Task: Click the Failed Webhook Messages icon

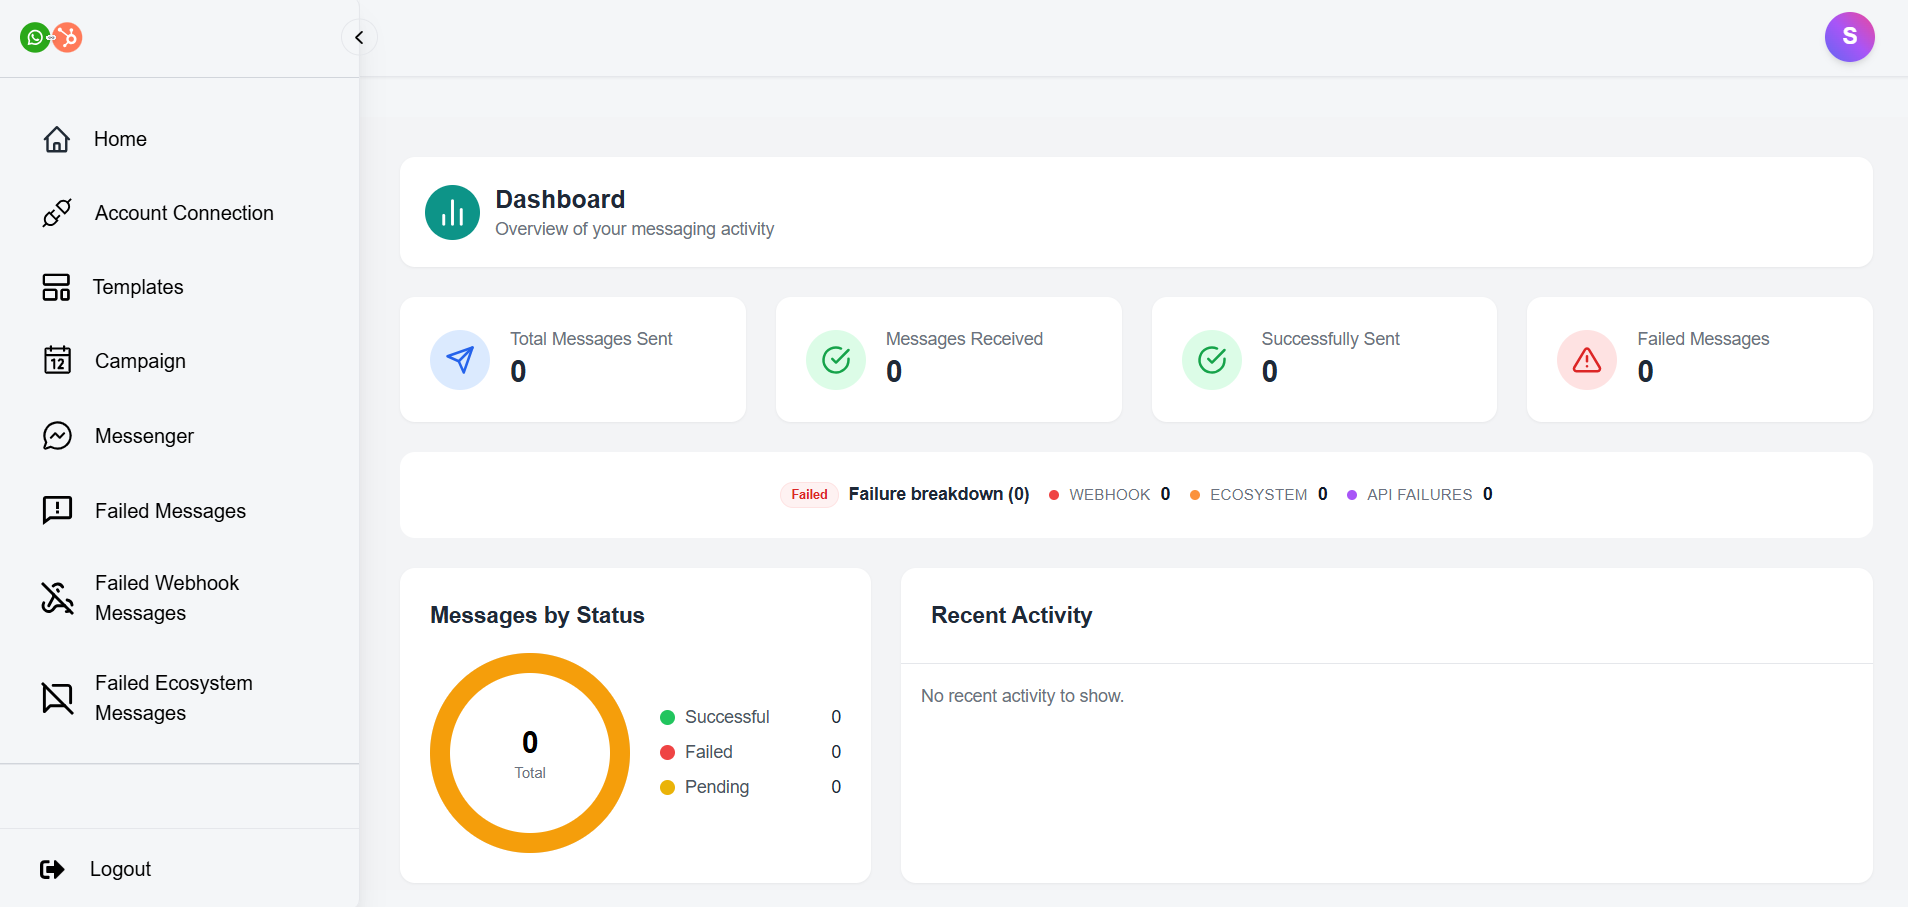Action: [x=57, y=598]
